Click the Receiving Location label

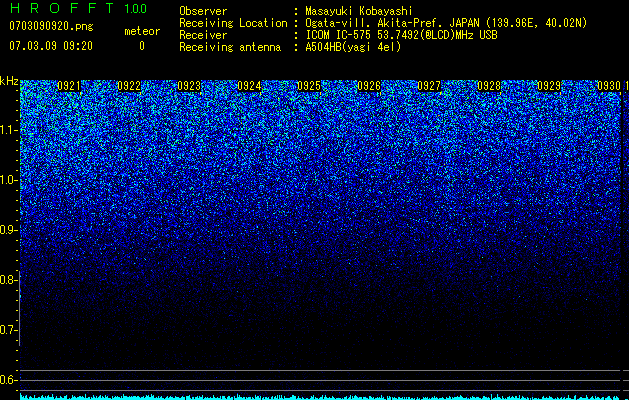pos(233,23)
